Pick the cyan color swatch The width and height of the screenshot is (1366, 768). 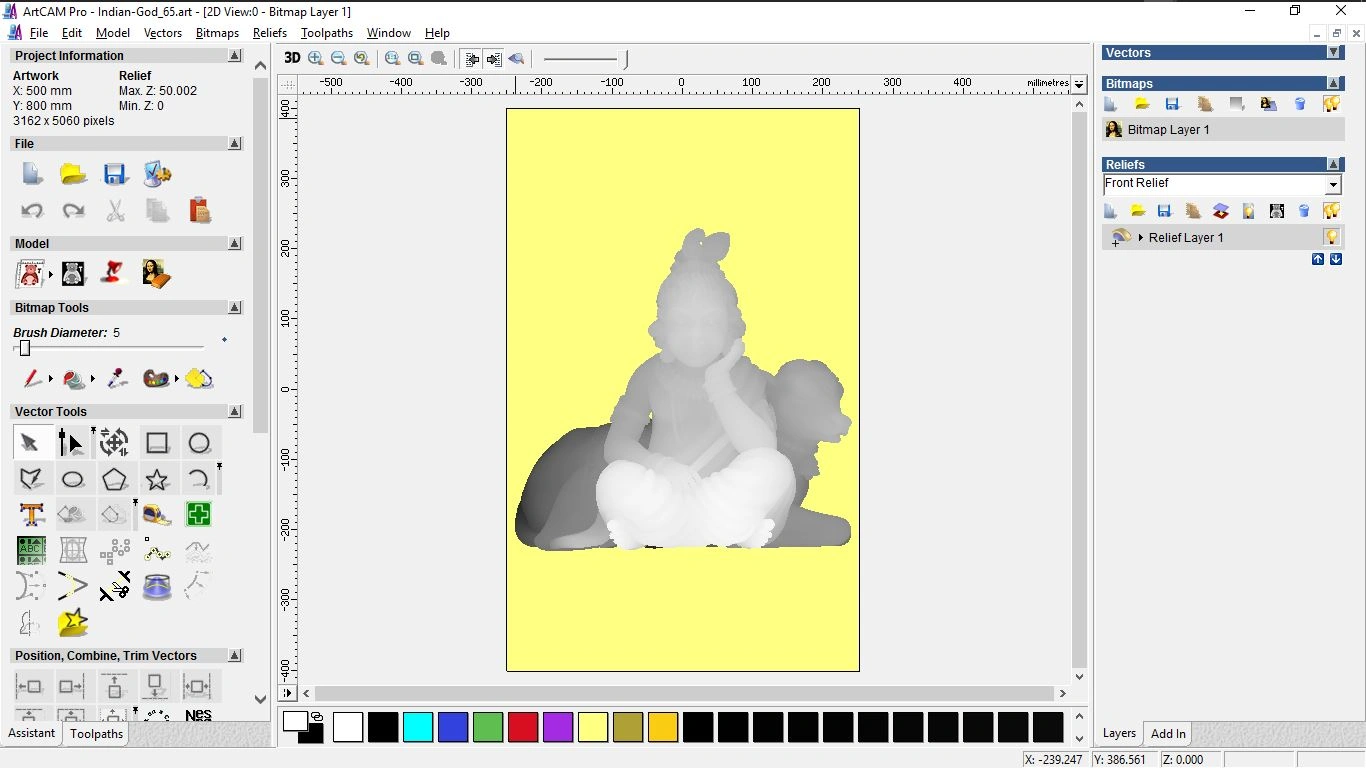418,727
